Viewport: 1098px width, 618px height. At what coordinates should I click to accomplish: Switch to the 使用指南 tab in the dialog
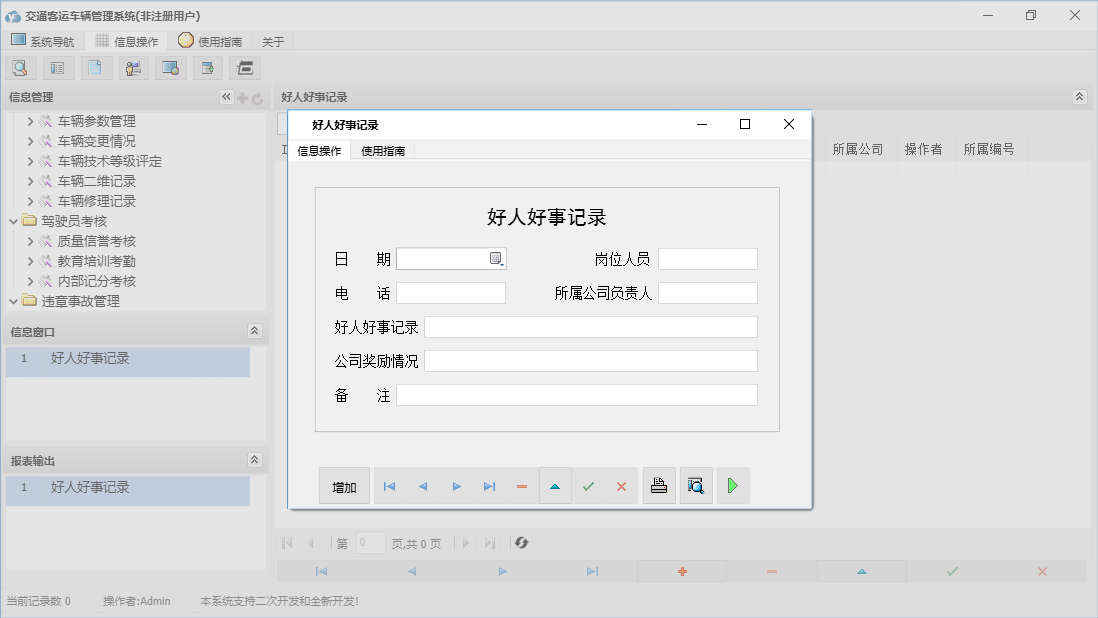coord(383,153)
